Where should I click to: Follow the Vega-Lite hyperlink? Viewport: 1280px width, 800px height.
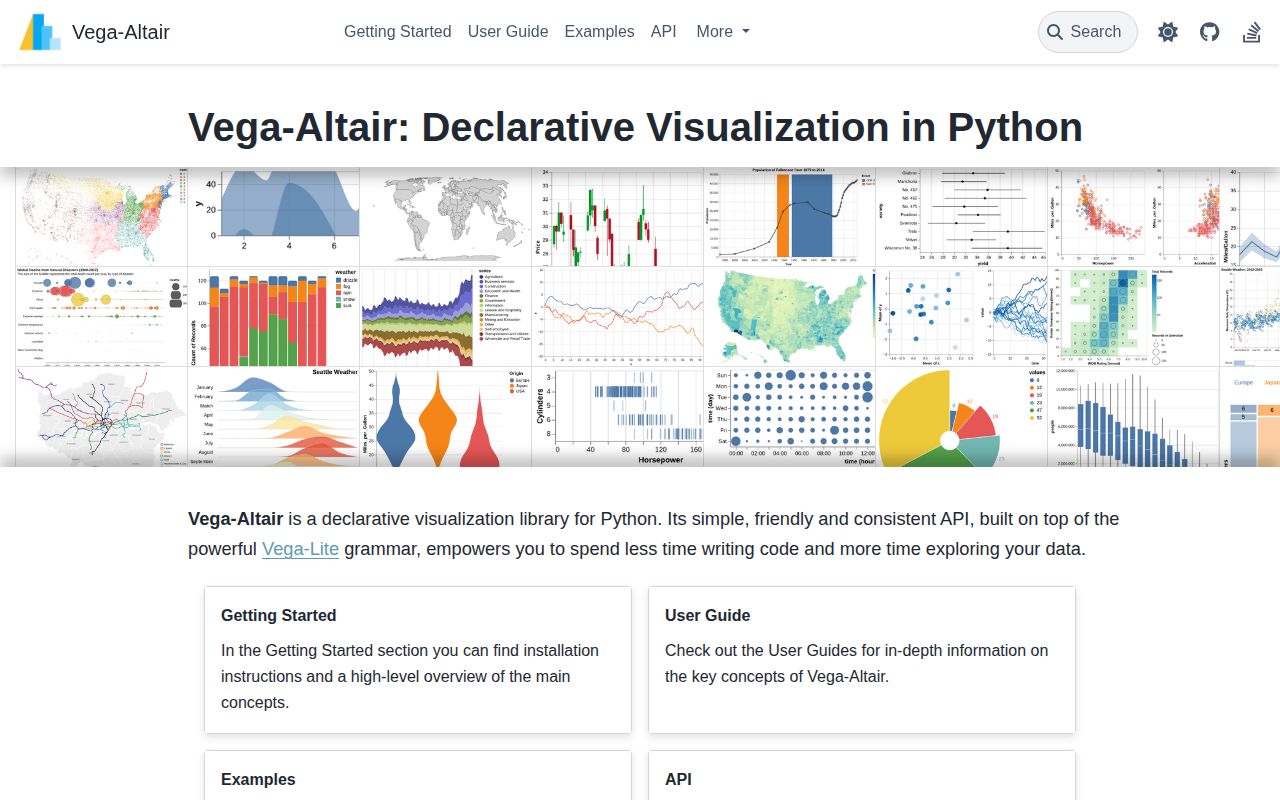[x=301, y=549]
